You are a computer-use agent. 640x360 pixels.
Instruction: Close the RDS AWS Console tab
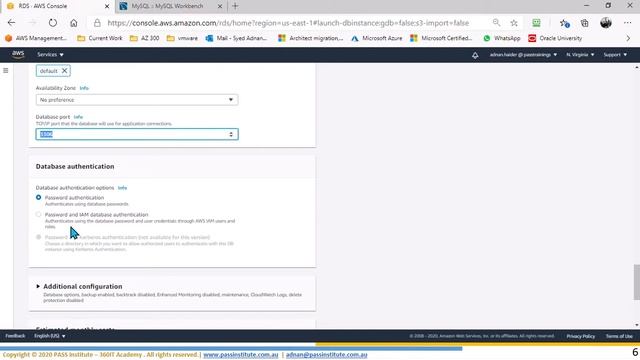tap(107, 6)
